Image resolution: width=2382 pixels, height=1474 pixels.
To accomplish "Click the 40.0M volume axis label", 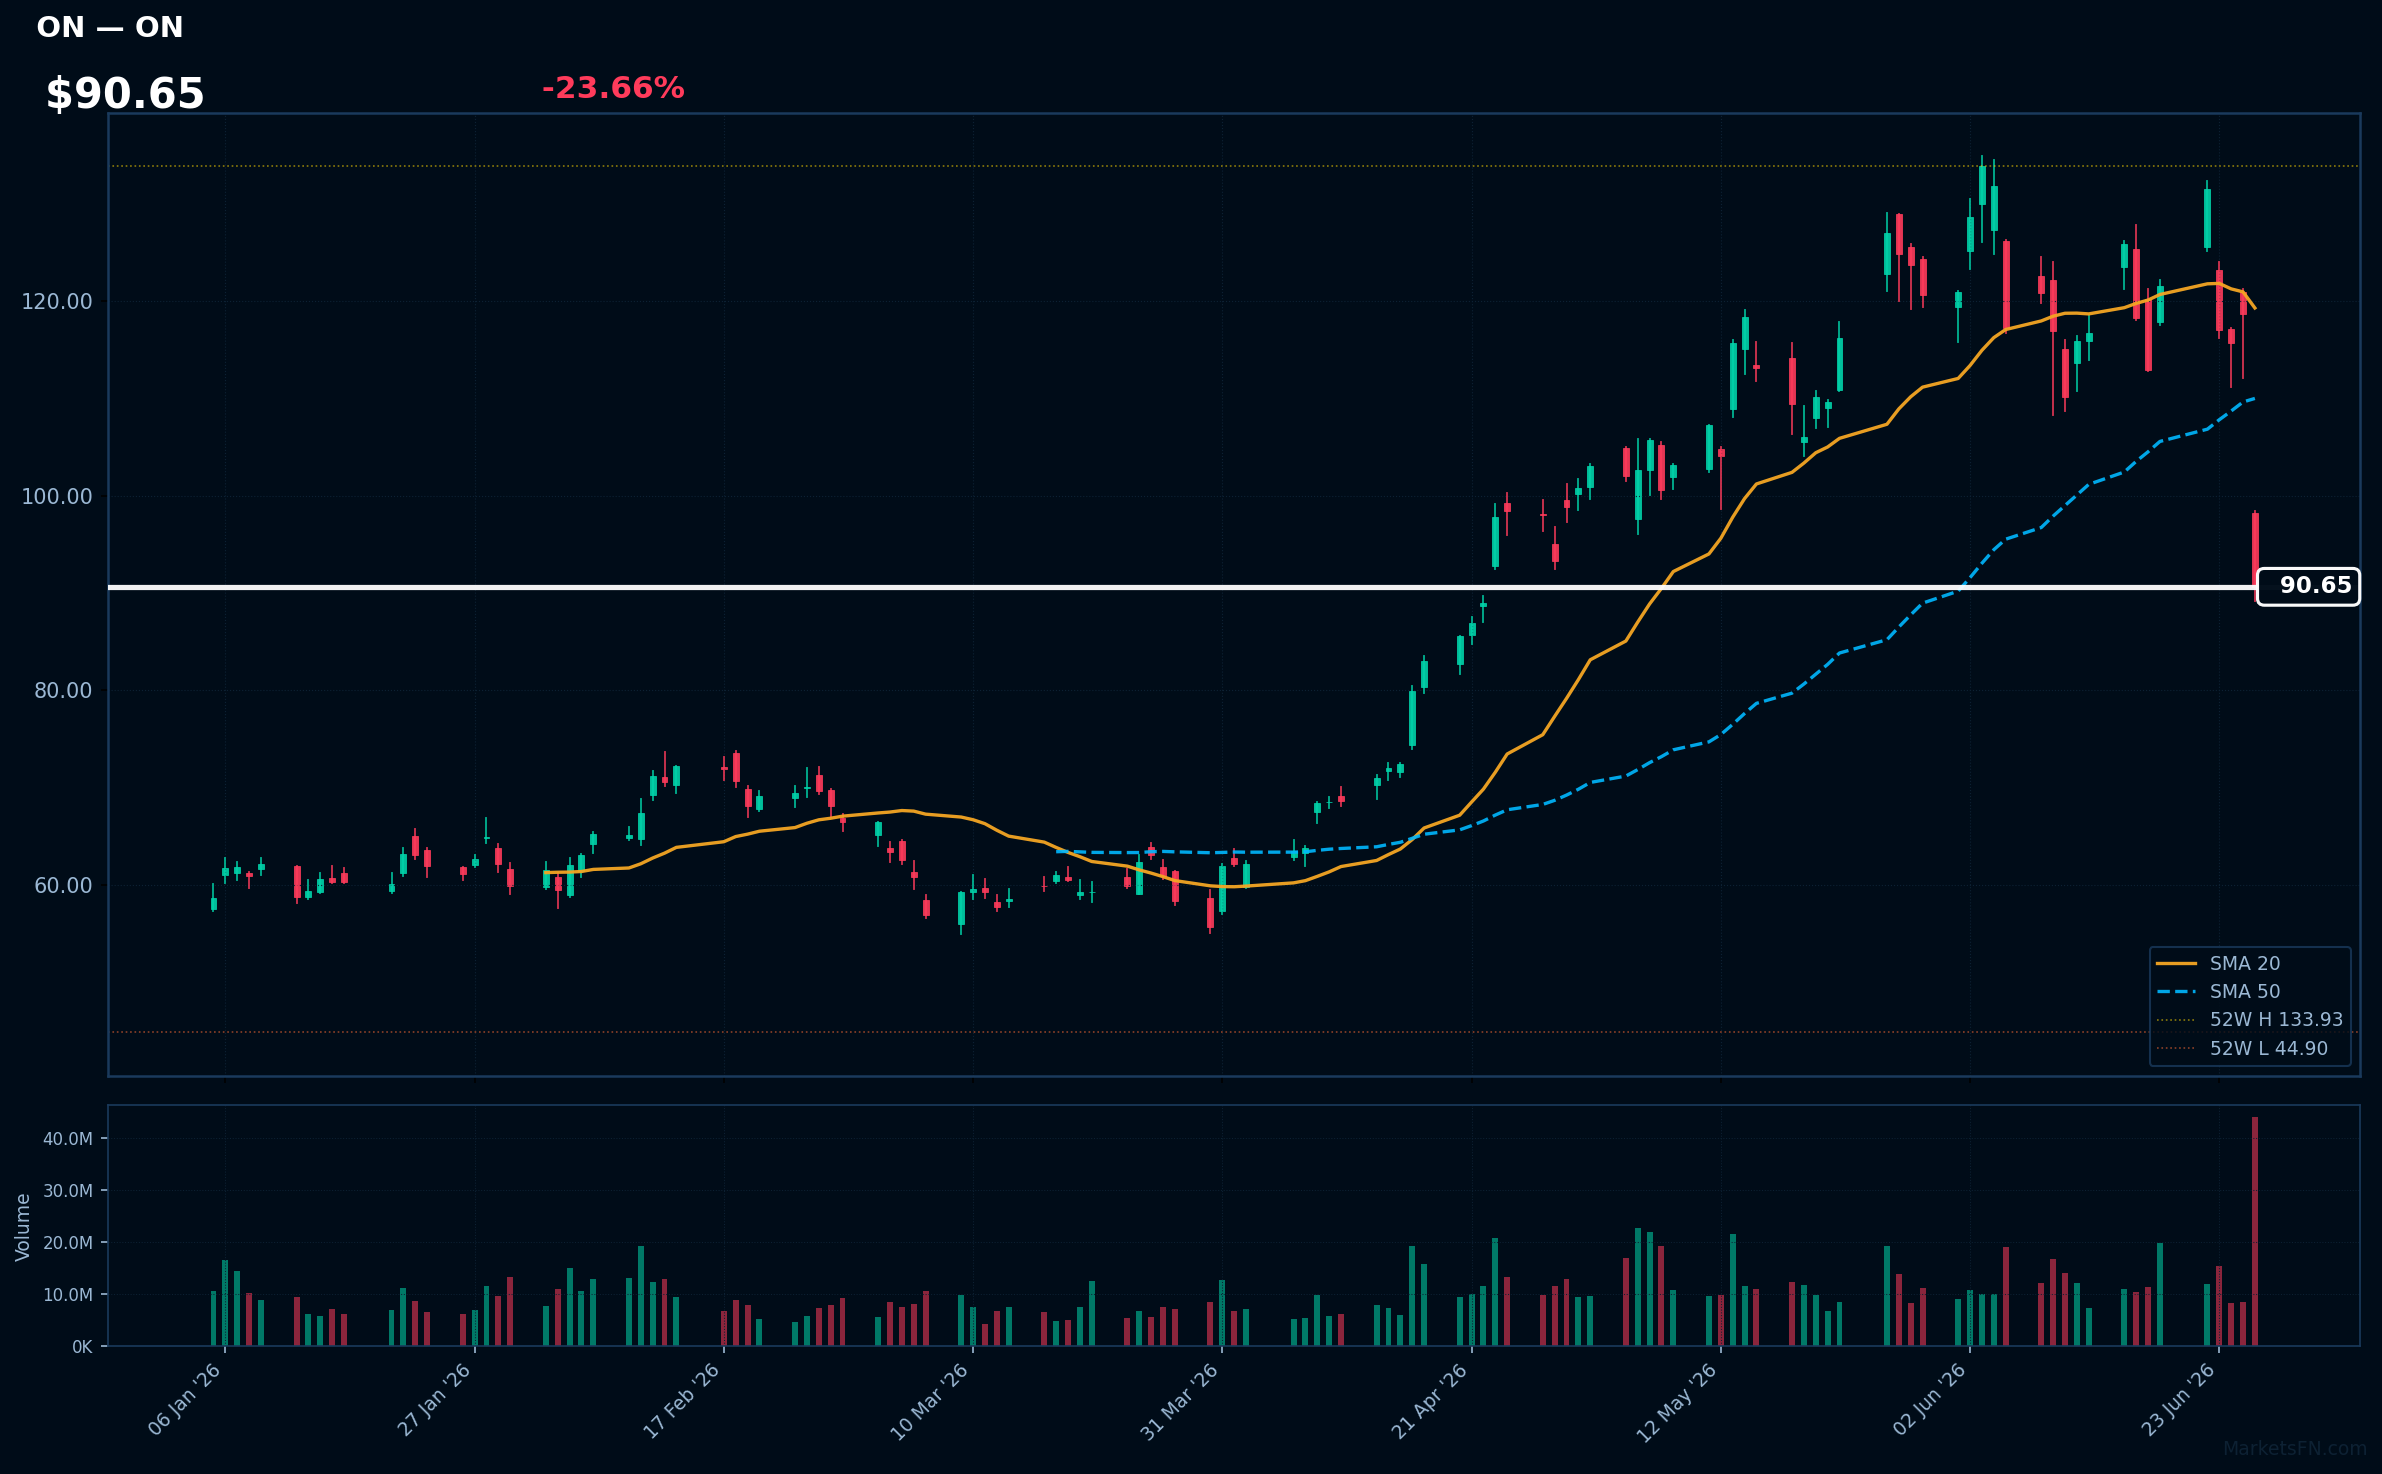I will click(x=68, y=1139).
